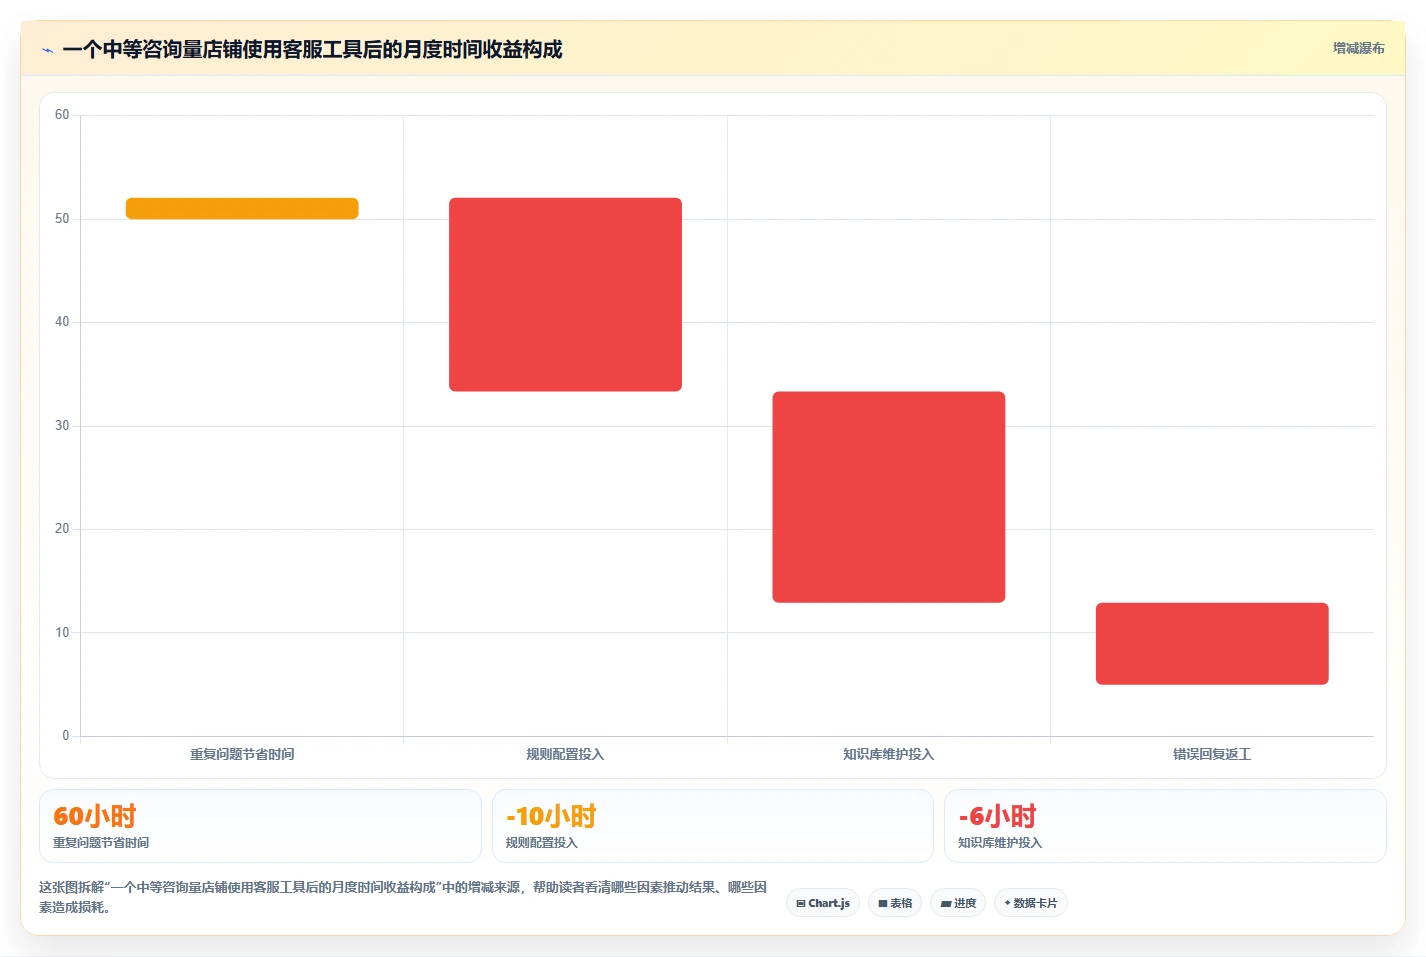Select the 表格 tag chip
1426x957 pixels.
895,903
